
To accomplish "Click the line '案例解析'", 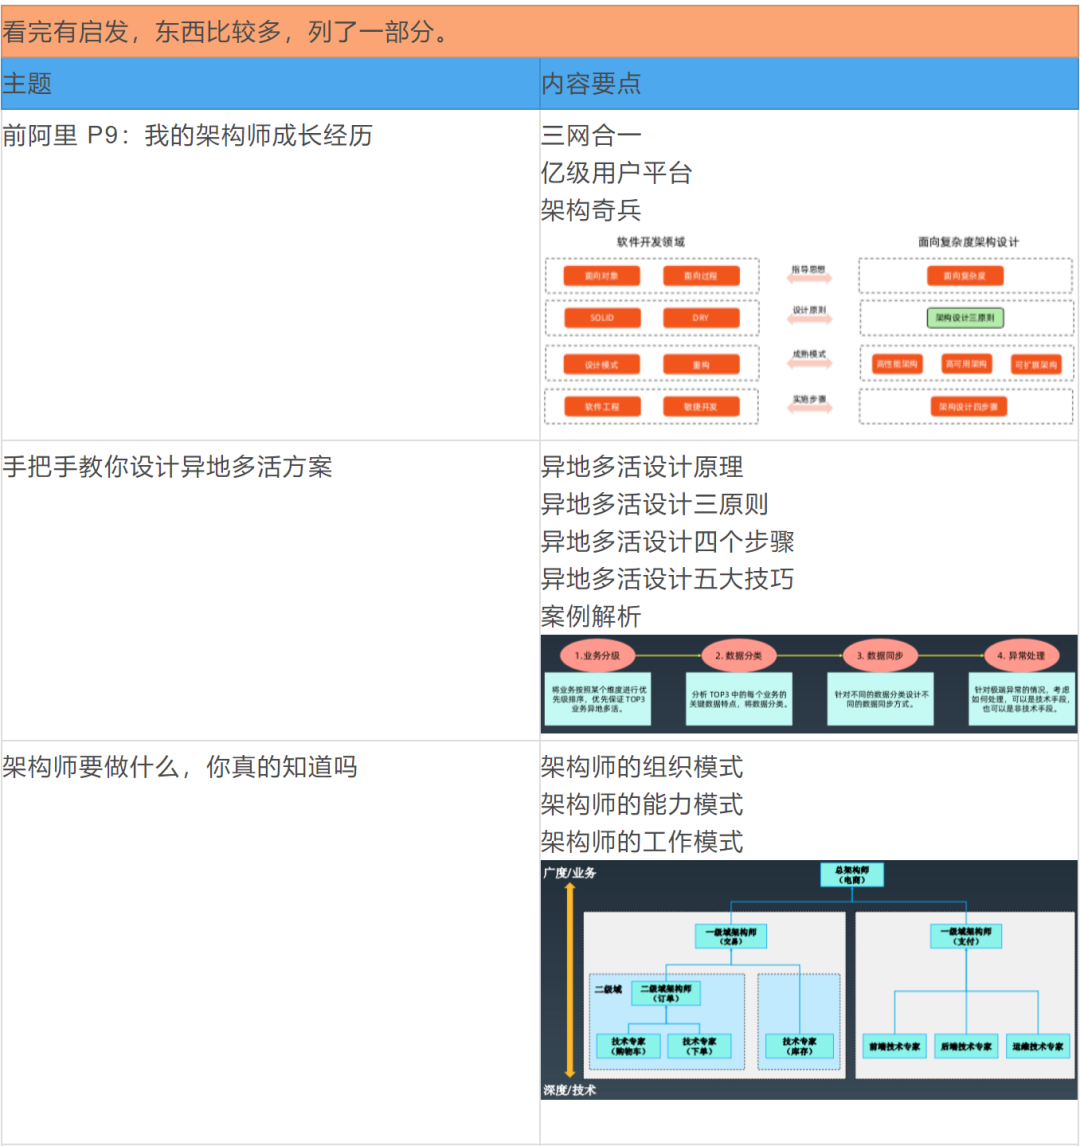I will point(591,615).
